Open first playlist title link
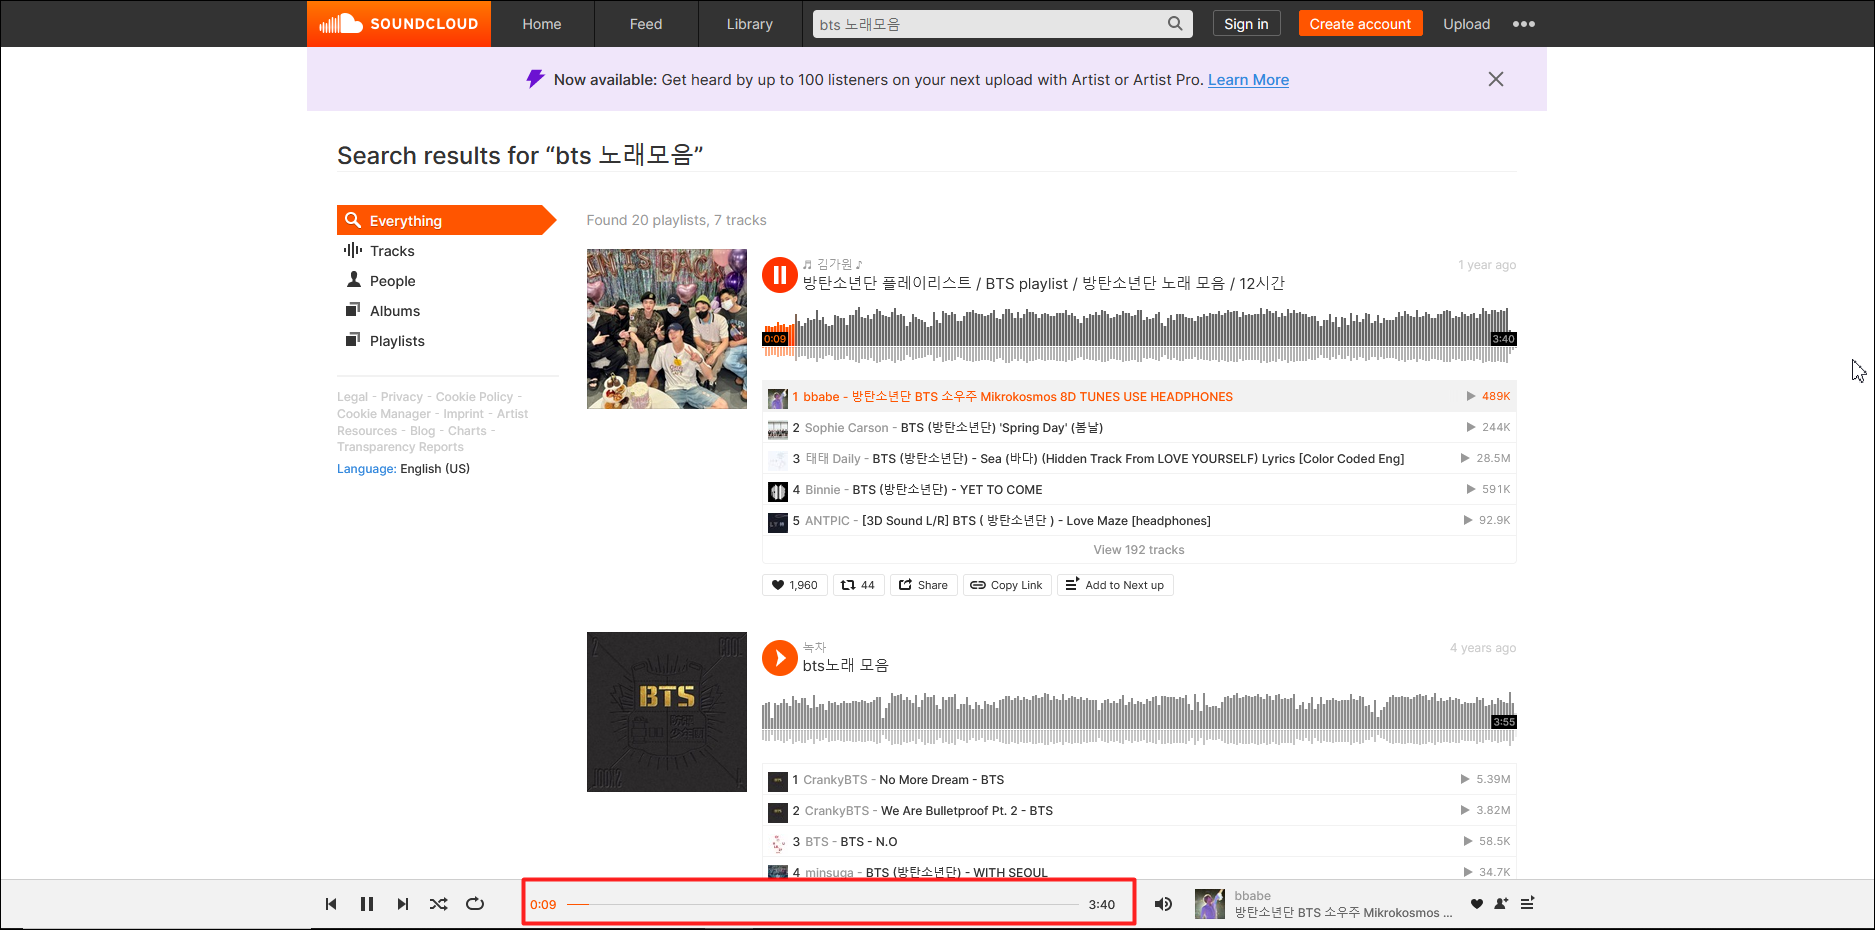1875x930 pixels. tap(1043, 284)
